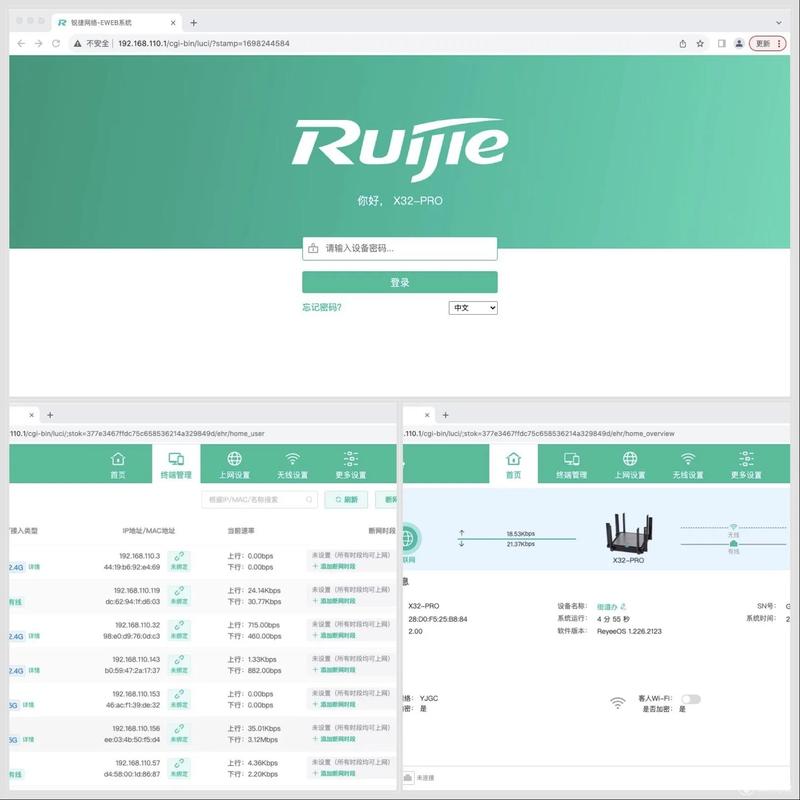
Task: Click the Wi-Fi icon beside 客人Wi-Fi
Action: click(617, 703)
